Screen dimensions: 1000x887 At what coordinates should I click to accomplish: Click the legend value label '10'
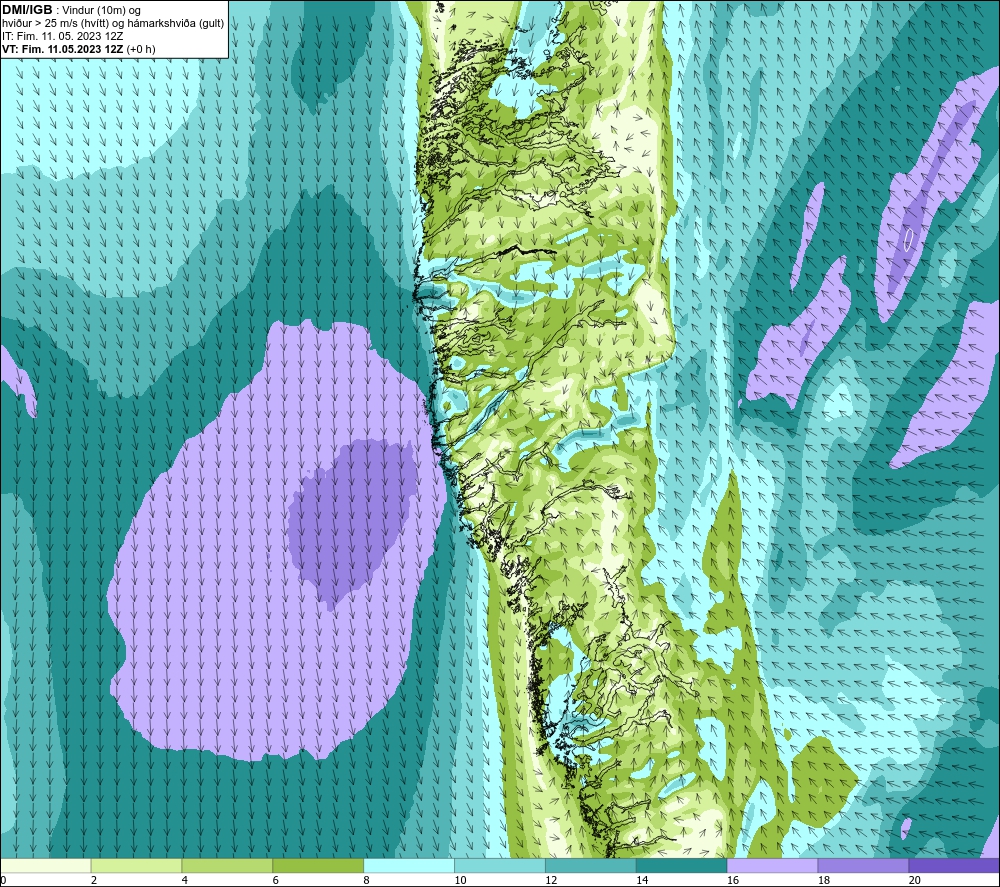pyautogui.click(x=460, y=880)
